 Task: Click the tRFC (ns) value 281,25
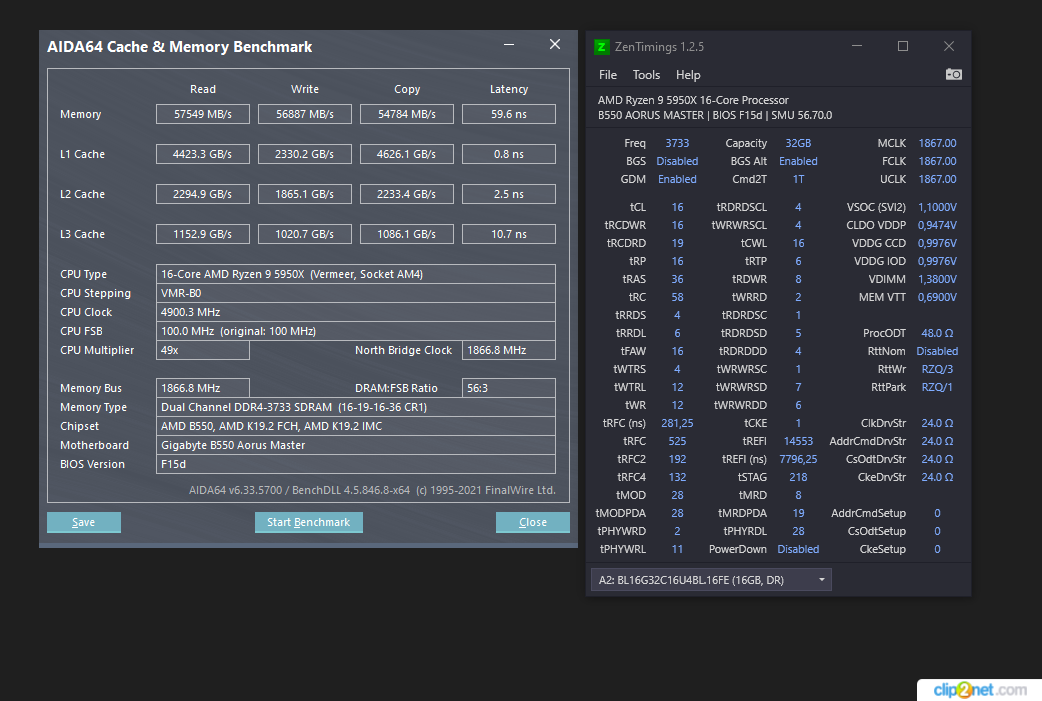[x=677, y=423]
